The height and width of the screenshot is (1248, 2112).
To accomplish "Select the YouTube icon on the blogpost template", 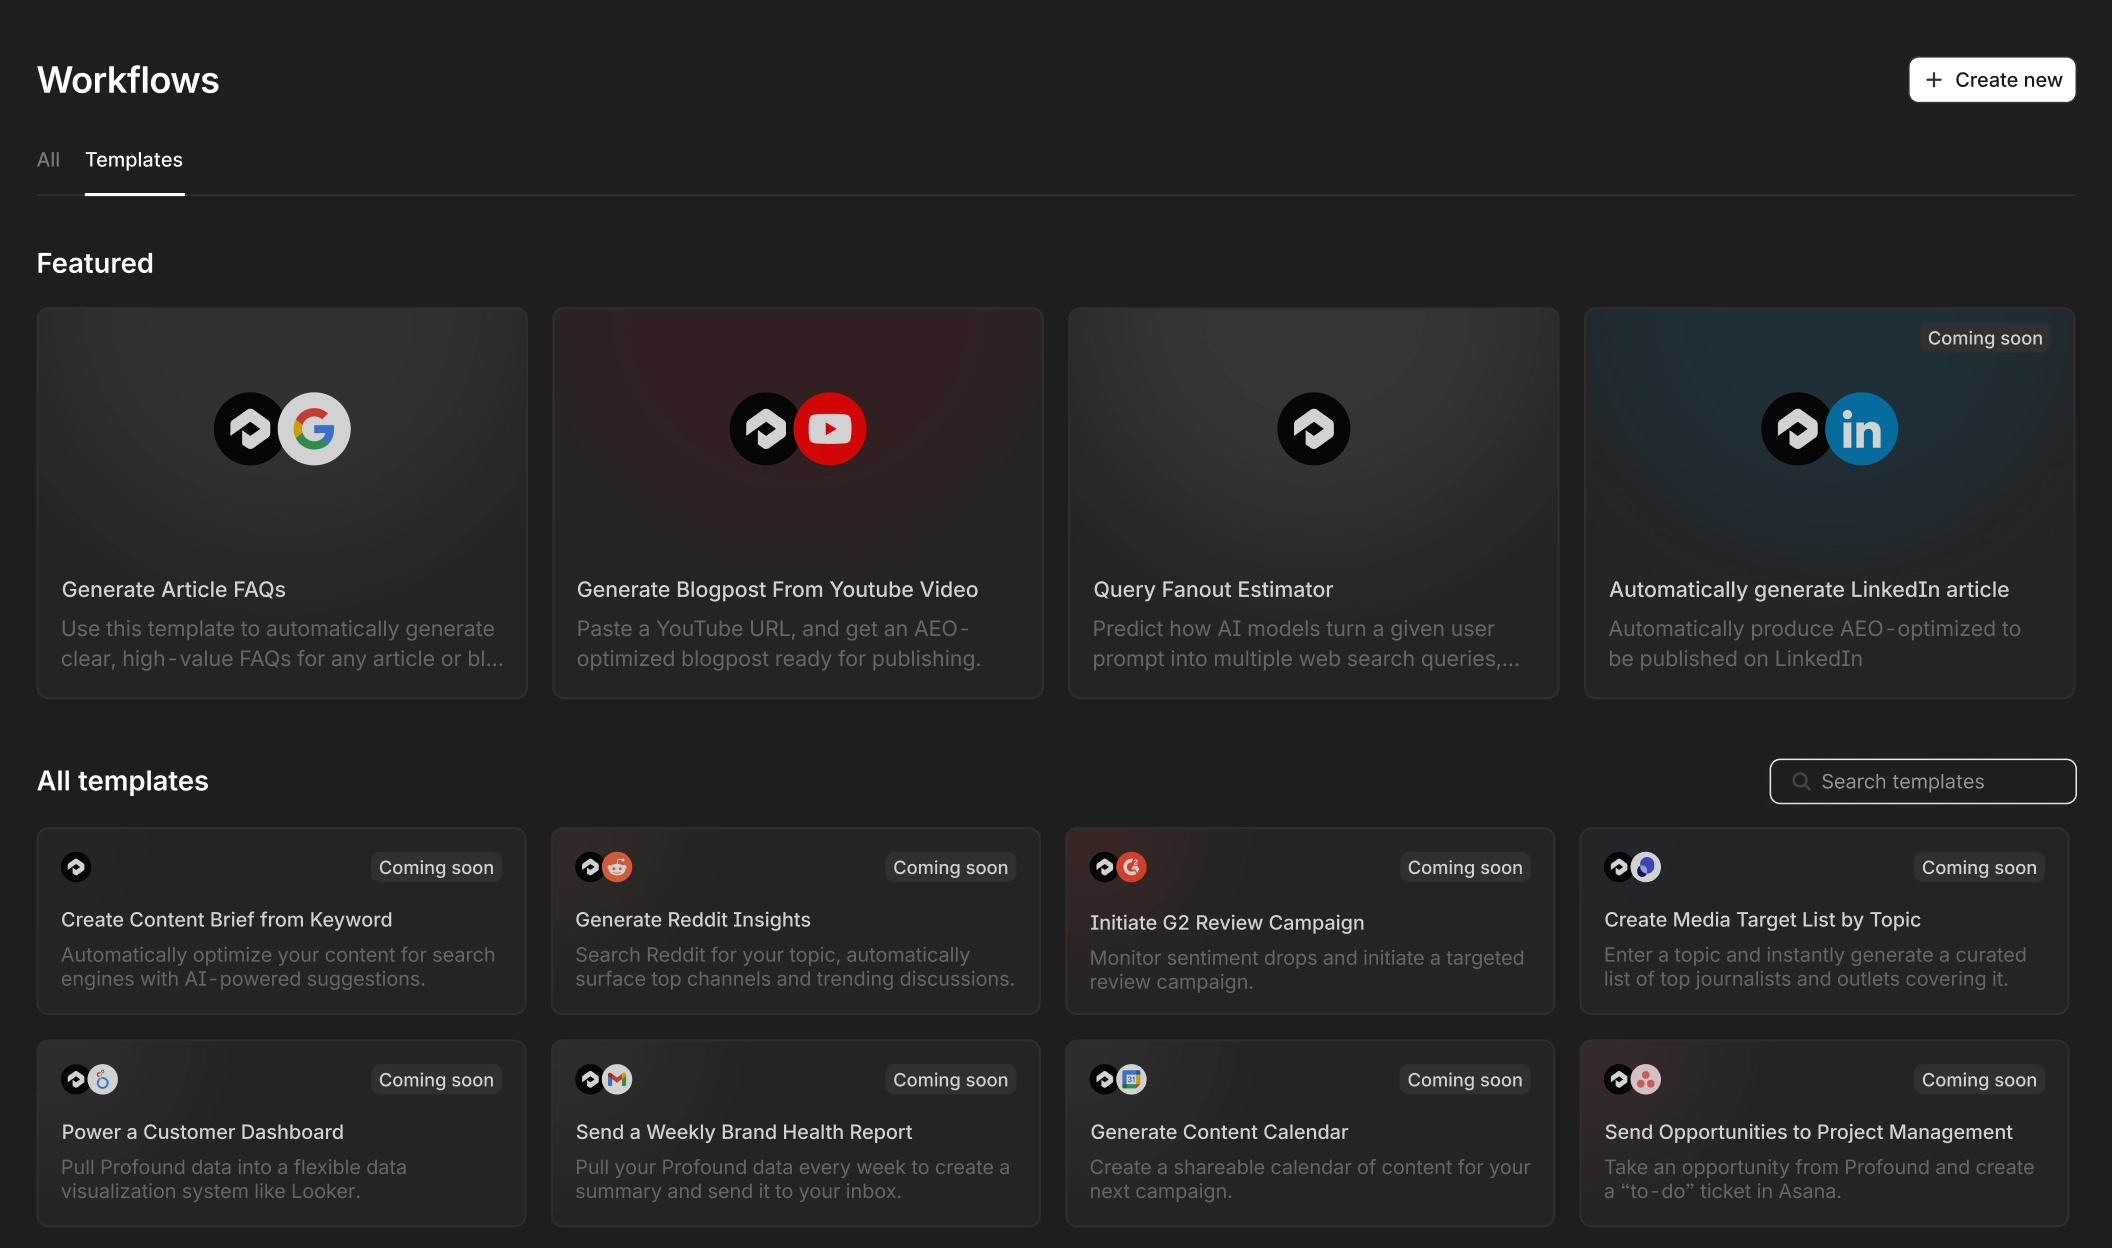I will 831,428.
